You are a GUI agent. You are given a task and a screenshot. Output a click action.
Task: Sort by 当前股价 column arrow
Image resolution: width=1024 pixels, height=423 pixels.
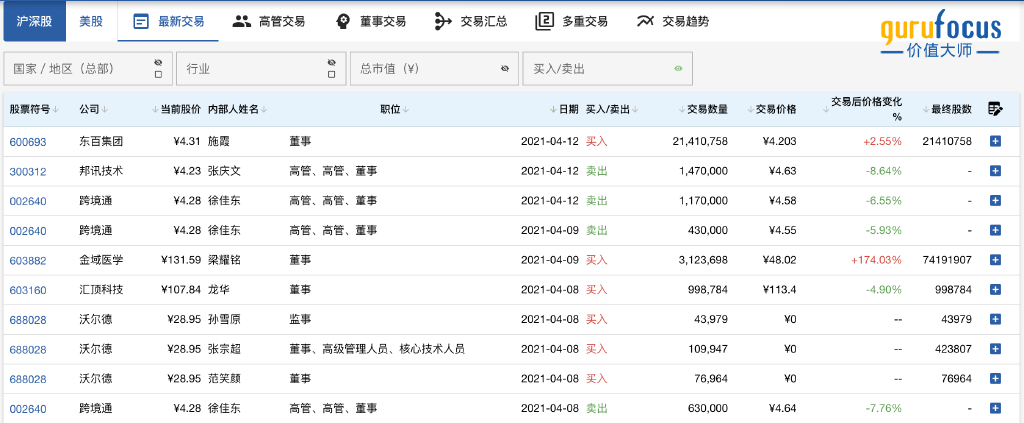(x=155, y=110)
